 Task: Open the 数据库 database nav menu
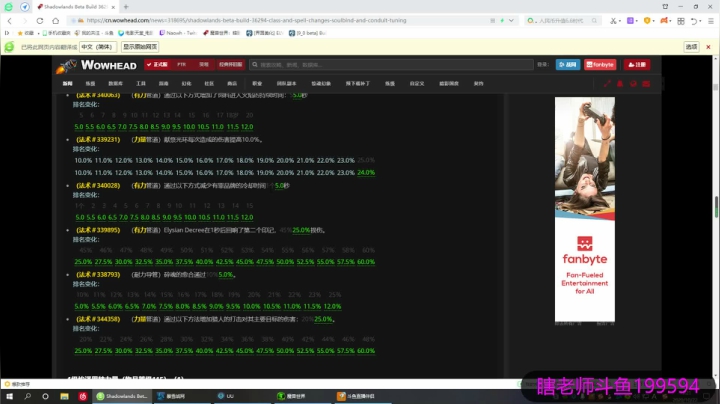tap(115, 84)
